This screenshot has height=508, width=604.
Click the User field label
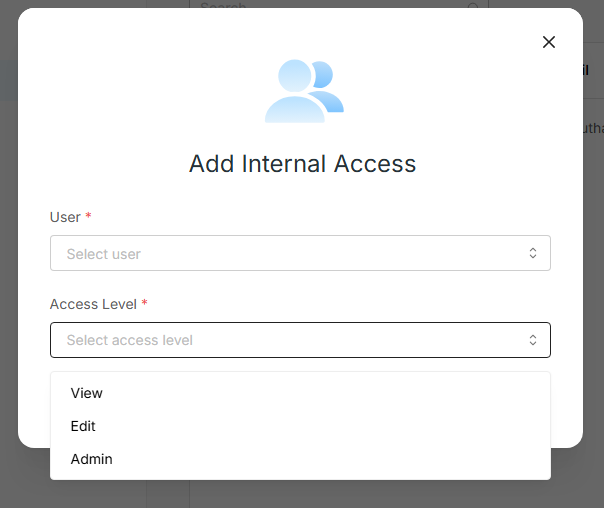click(x=64, y=217)
